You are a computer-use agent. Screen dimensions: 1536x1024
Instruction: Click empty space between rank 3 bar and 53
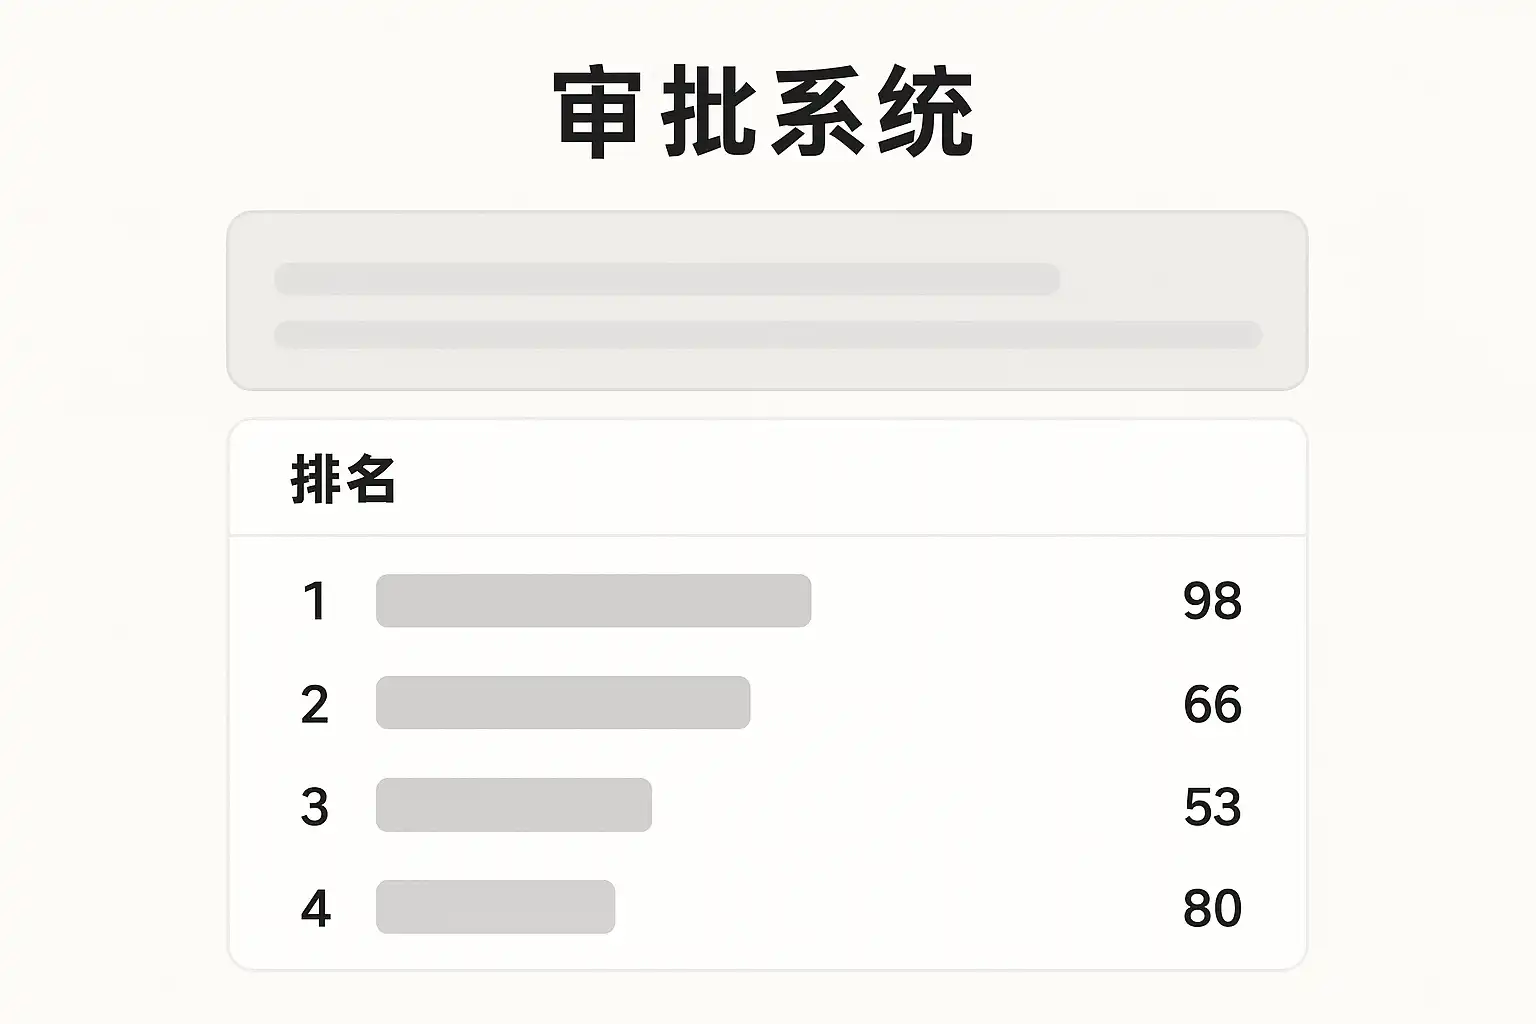coord(915,806)
